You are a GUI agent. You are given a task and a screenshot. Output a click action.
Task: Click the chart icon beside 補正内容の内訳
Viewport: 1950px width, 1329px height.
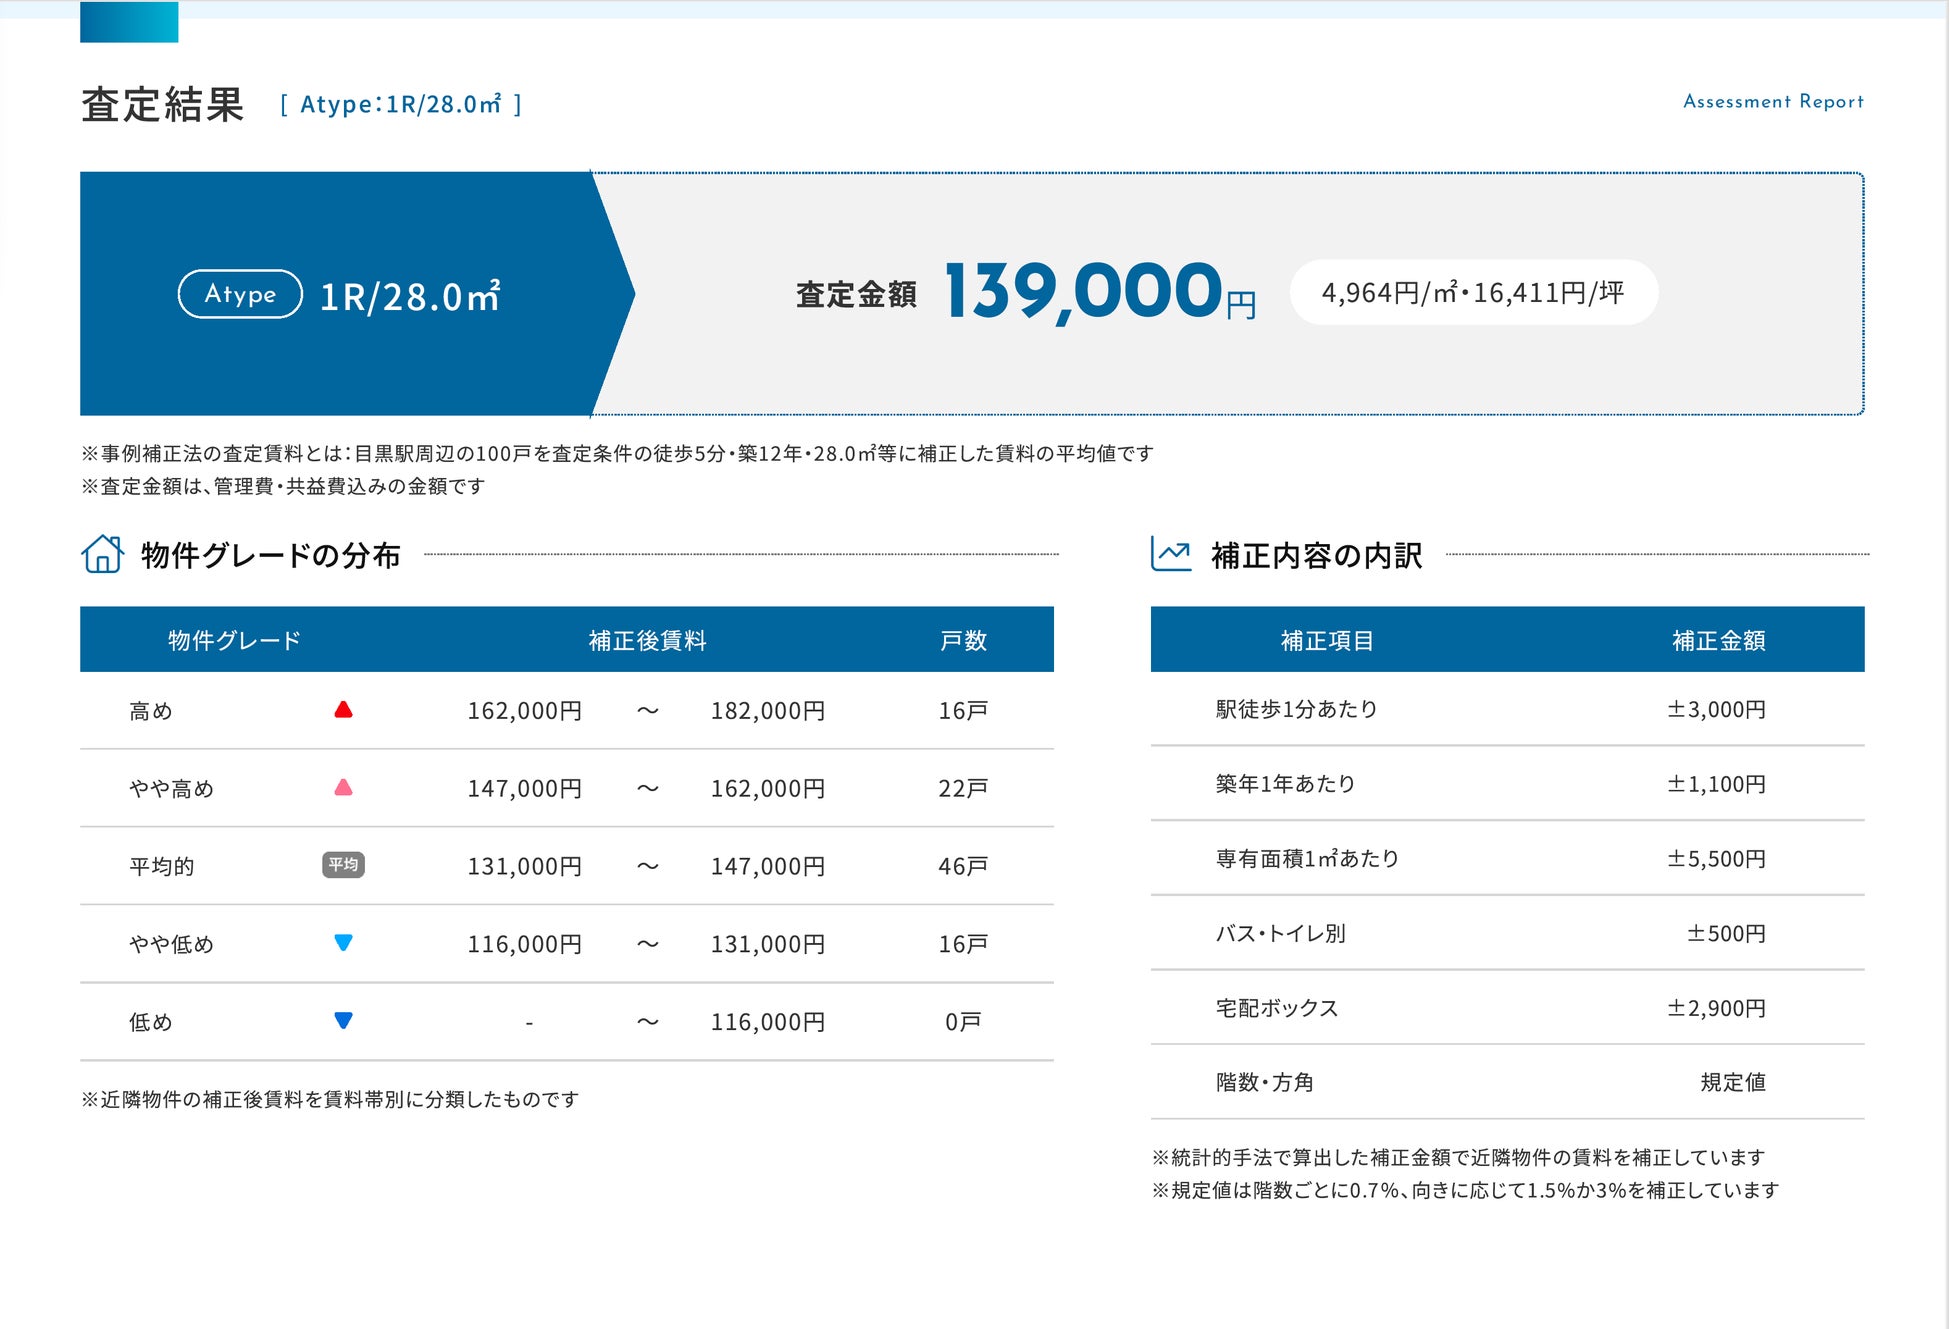point(1171,554)
